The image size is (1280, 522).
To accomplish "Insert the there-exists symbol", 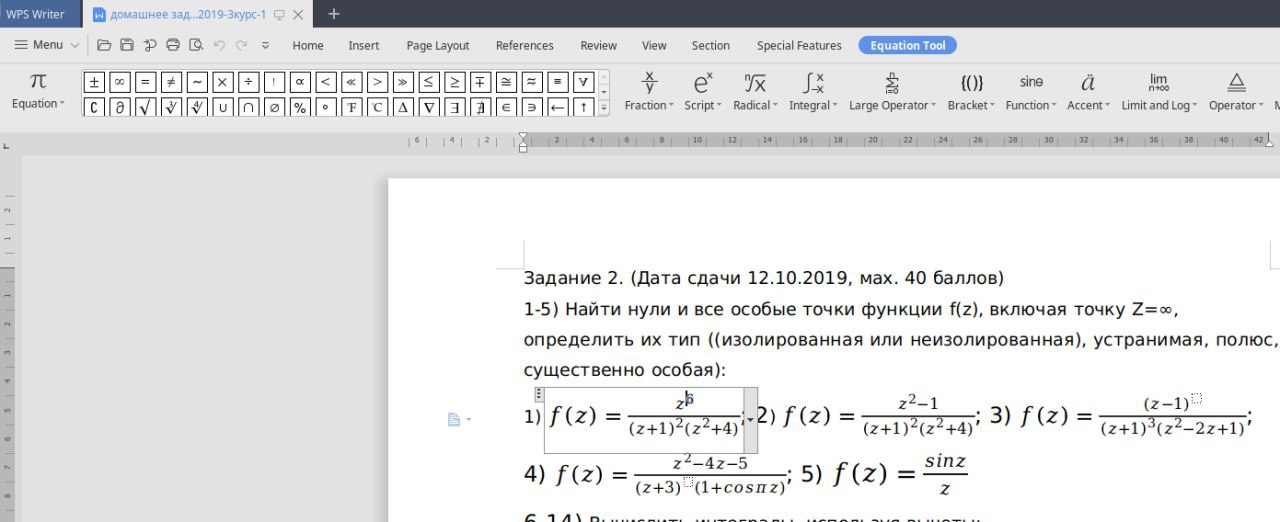I will (x=455, y=106).
